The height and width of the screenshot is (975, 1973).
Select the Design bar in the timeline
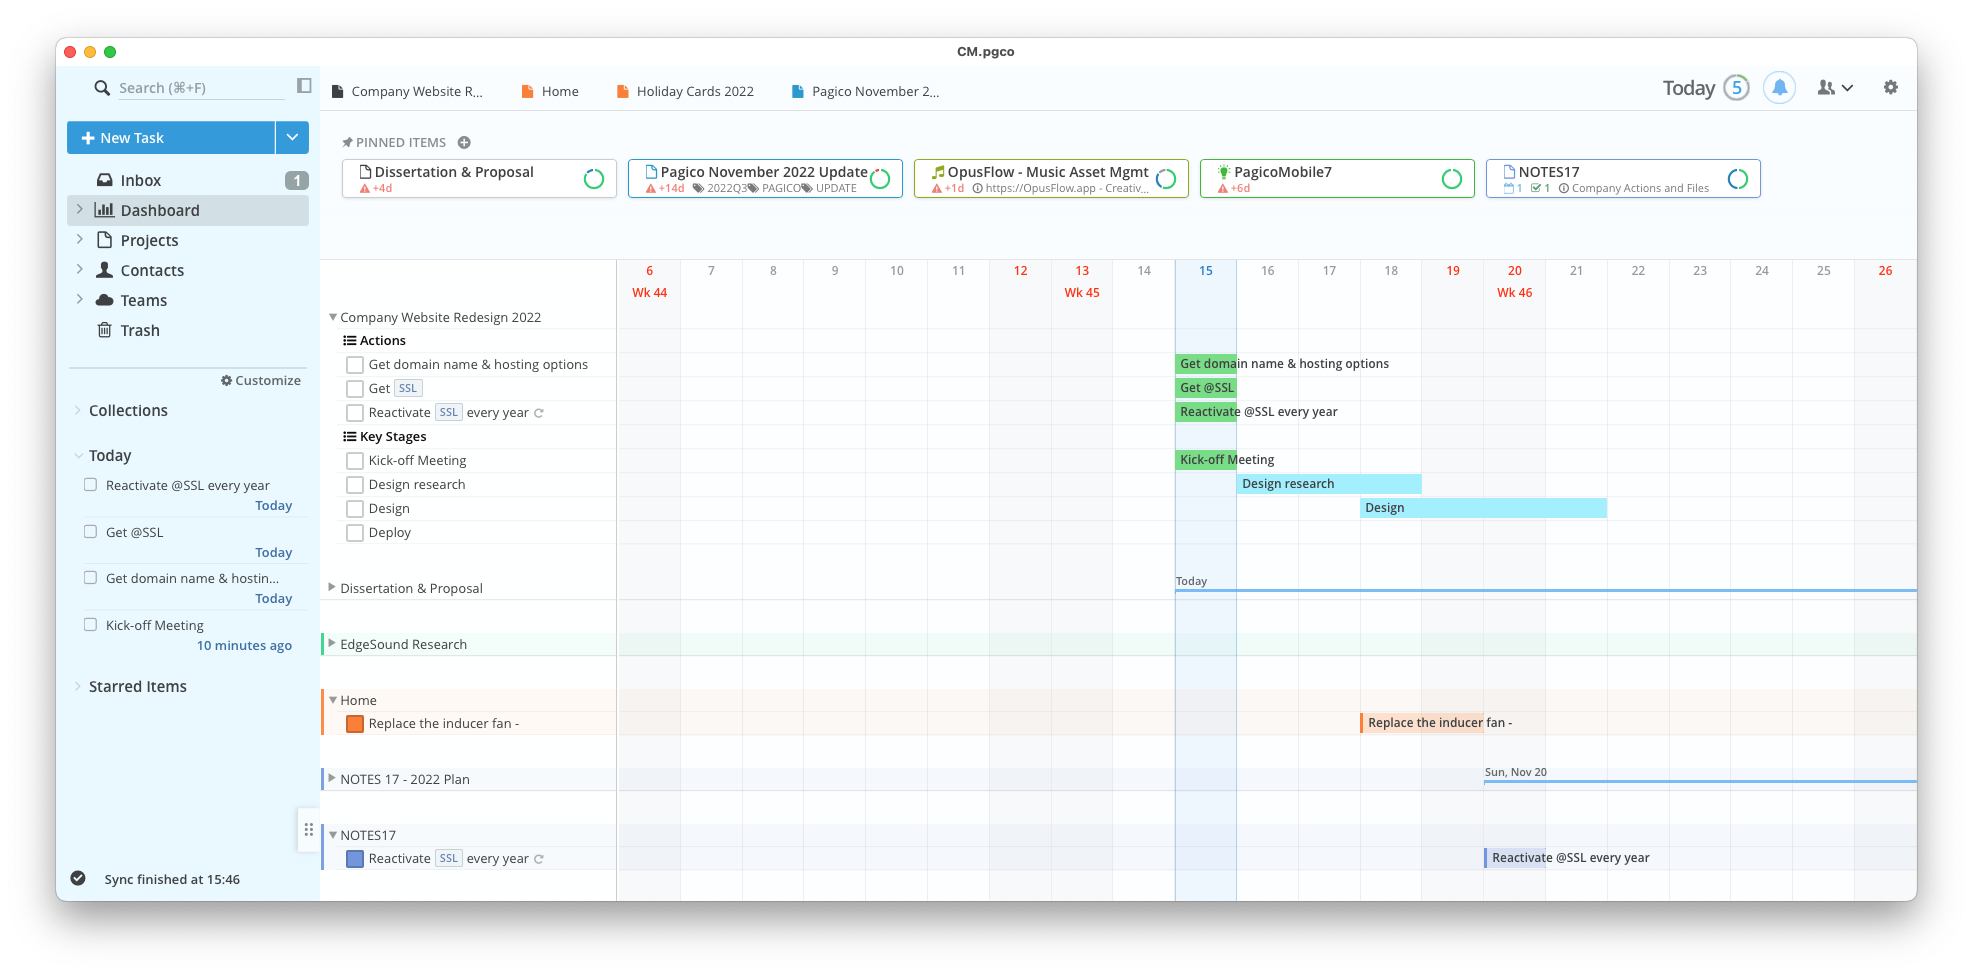coord(1483,508)
